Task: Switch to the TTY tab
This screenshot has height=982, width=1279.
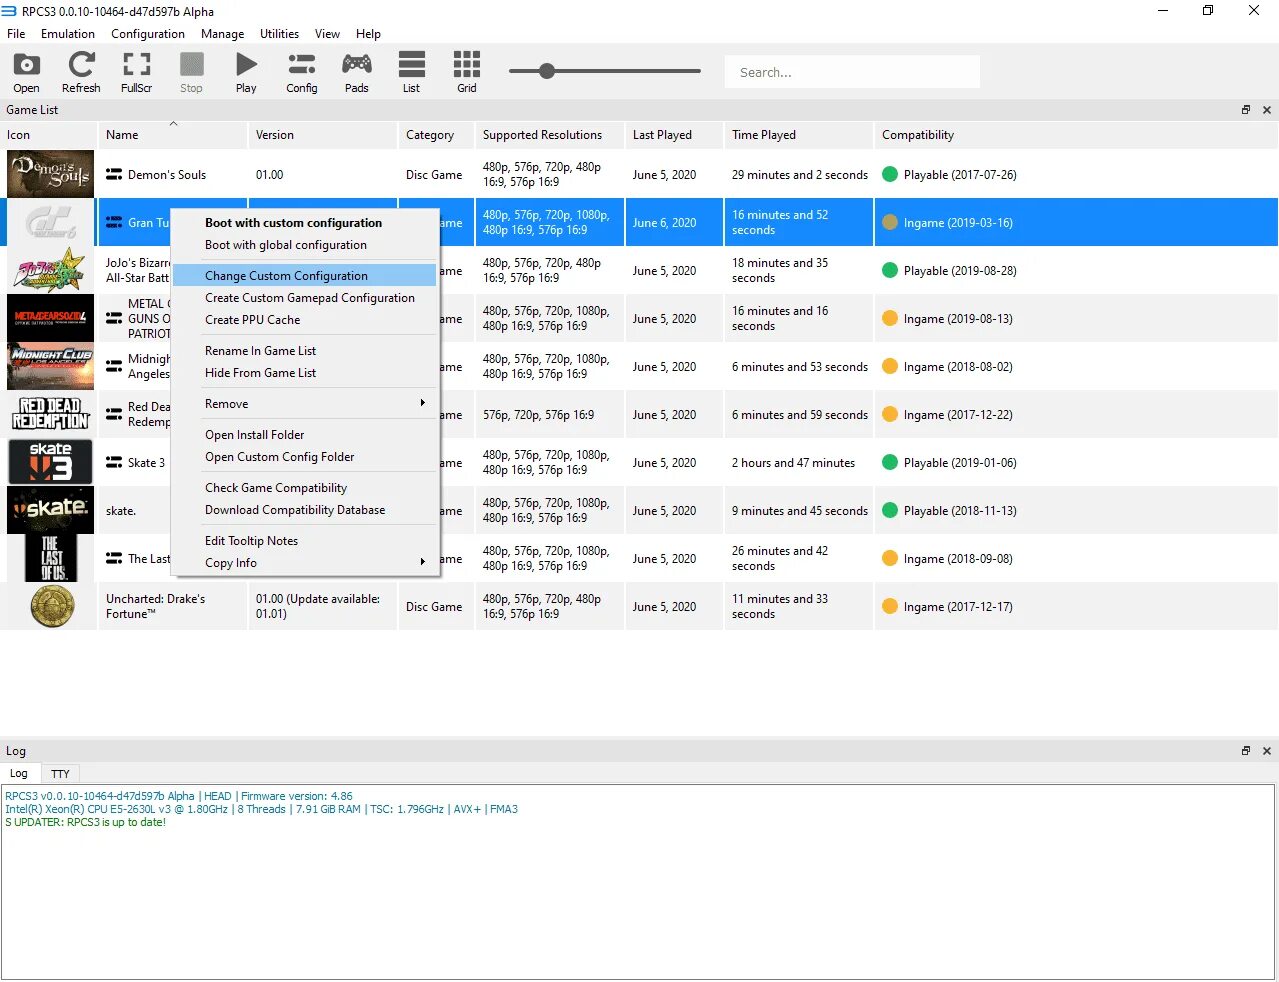Action: (60, 774)
